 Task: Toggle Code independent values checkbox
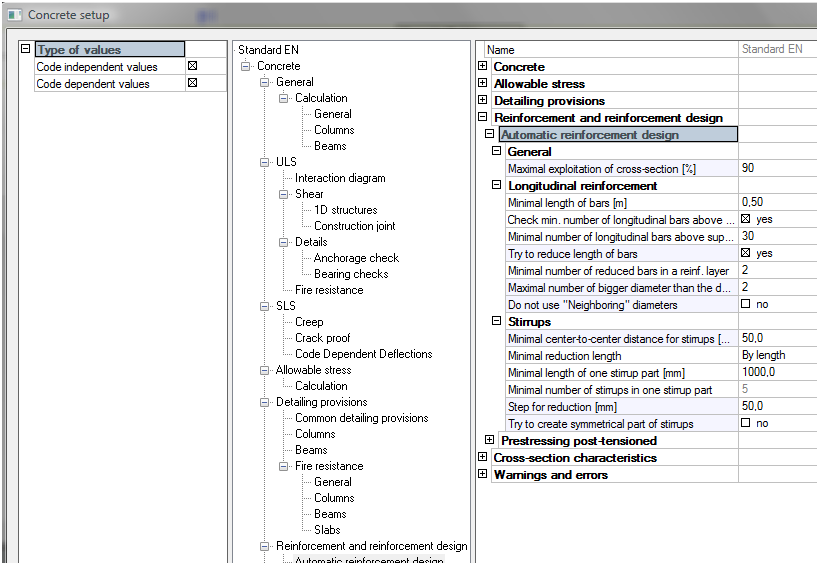pos(192,66)
